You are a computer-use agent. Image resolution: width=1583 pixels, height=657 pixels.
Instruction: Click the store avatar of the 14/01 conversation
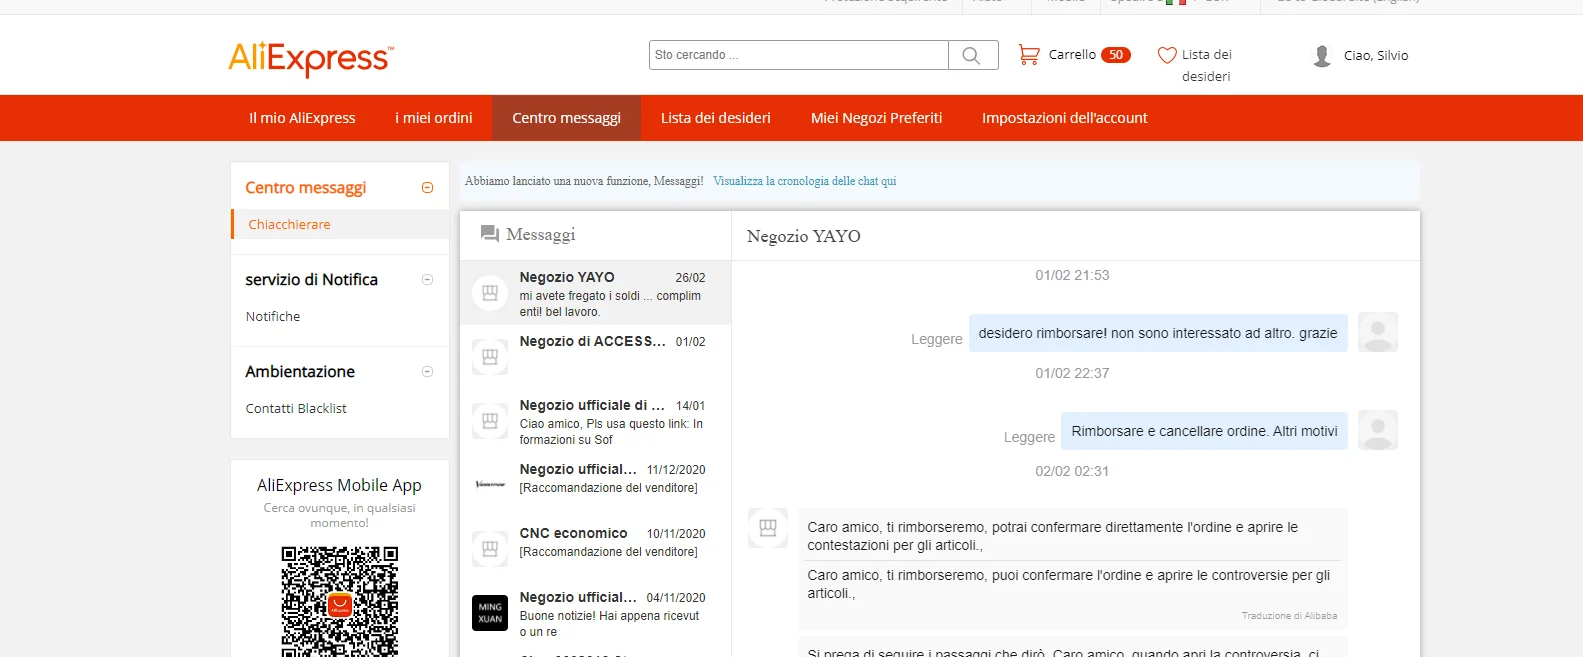490,421
